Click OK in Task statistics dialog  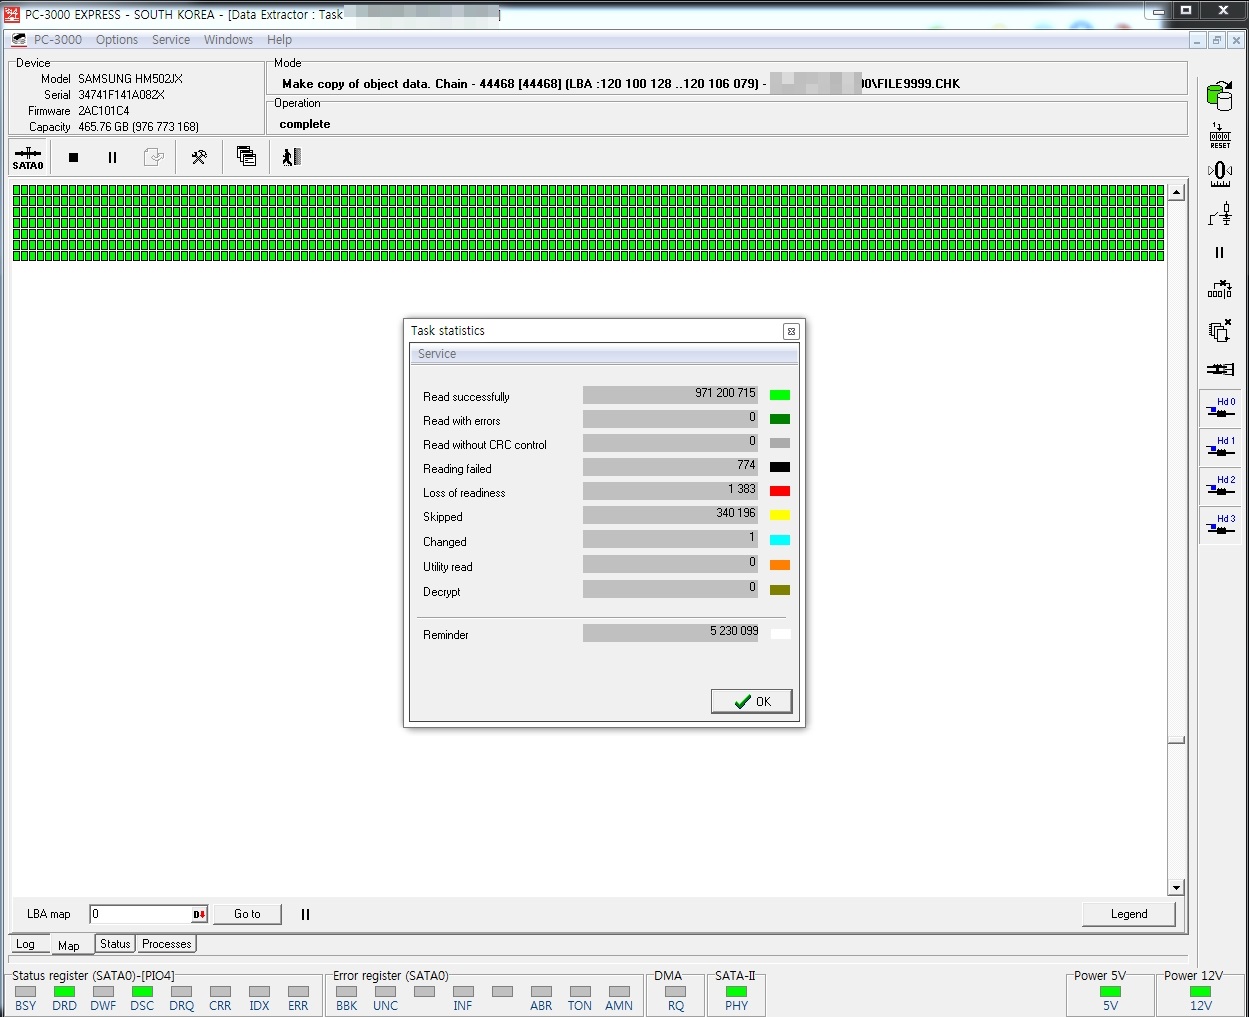pyautogui.click(x=752, y=701)
